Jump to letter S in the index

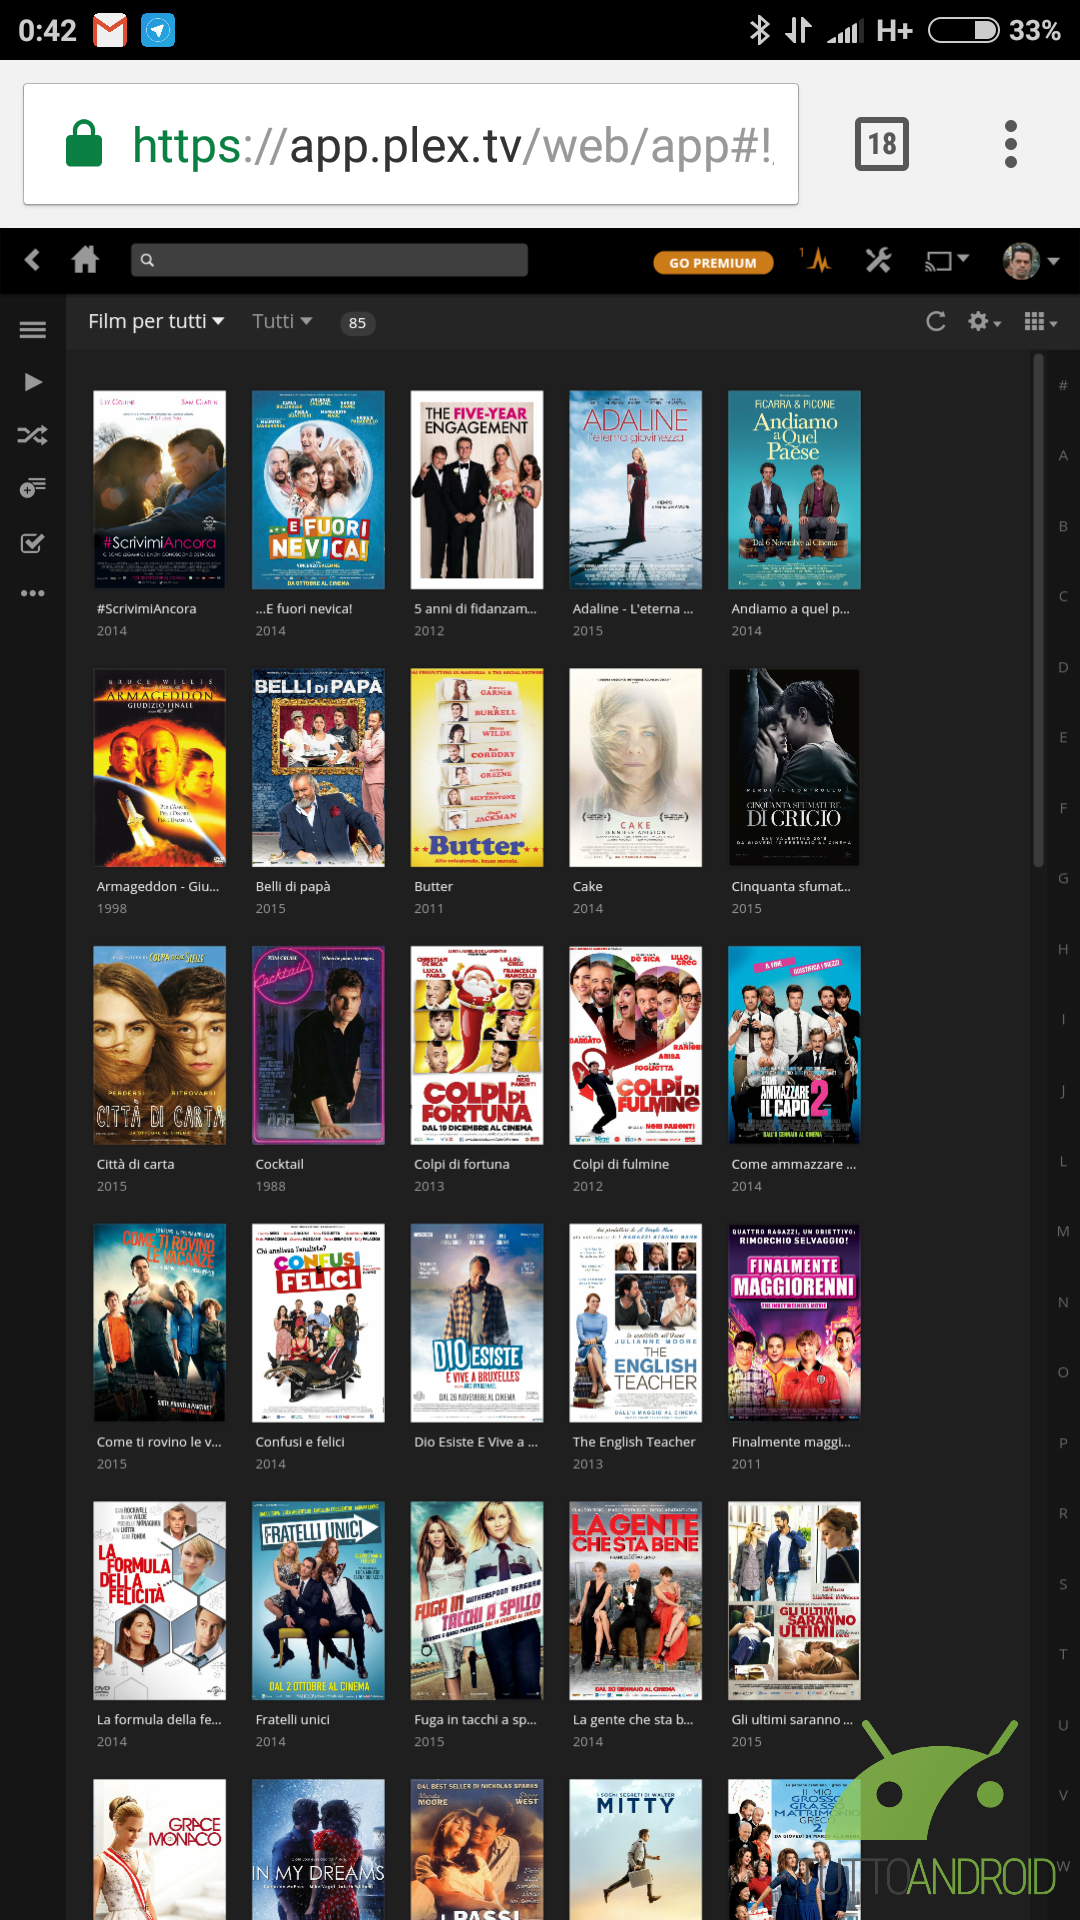(x=1063, y=1584)
